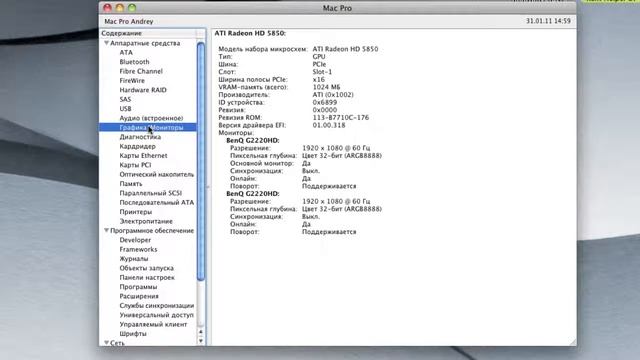Open Hardware RAID information
This screenshot has height=360, width=640.
click(143, 90)
